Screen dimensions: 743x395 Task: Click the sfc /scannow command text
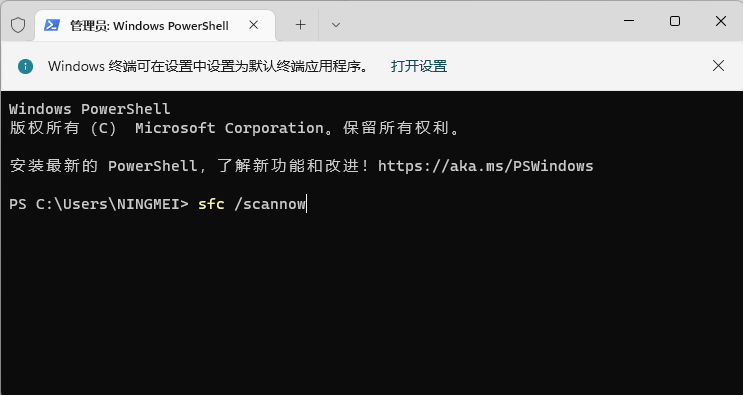tap(252, 204)
